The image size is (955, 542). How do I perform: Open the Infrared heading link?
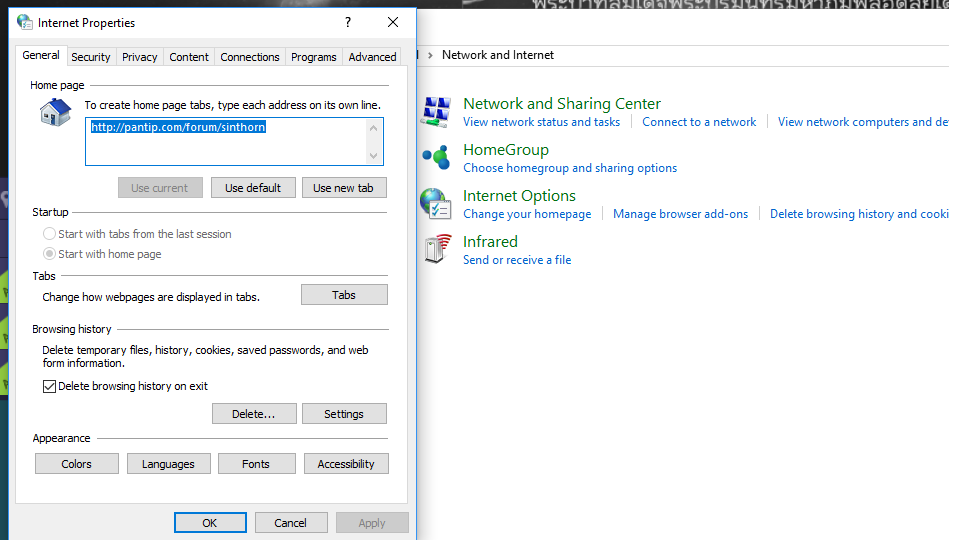490,242
